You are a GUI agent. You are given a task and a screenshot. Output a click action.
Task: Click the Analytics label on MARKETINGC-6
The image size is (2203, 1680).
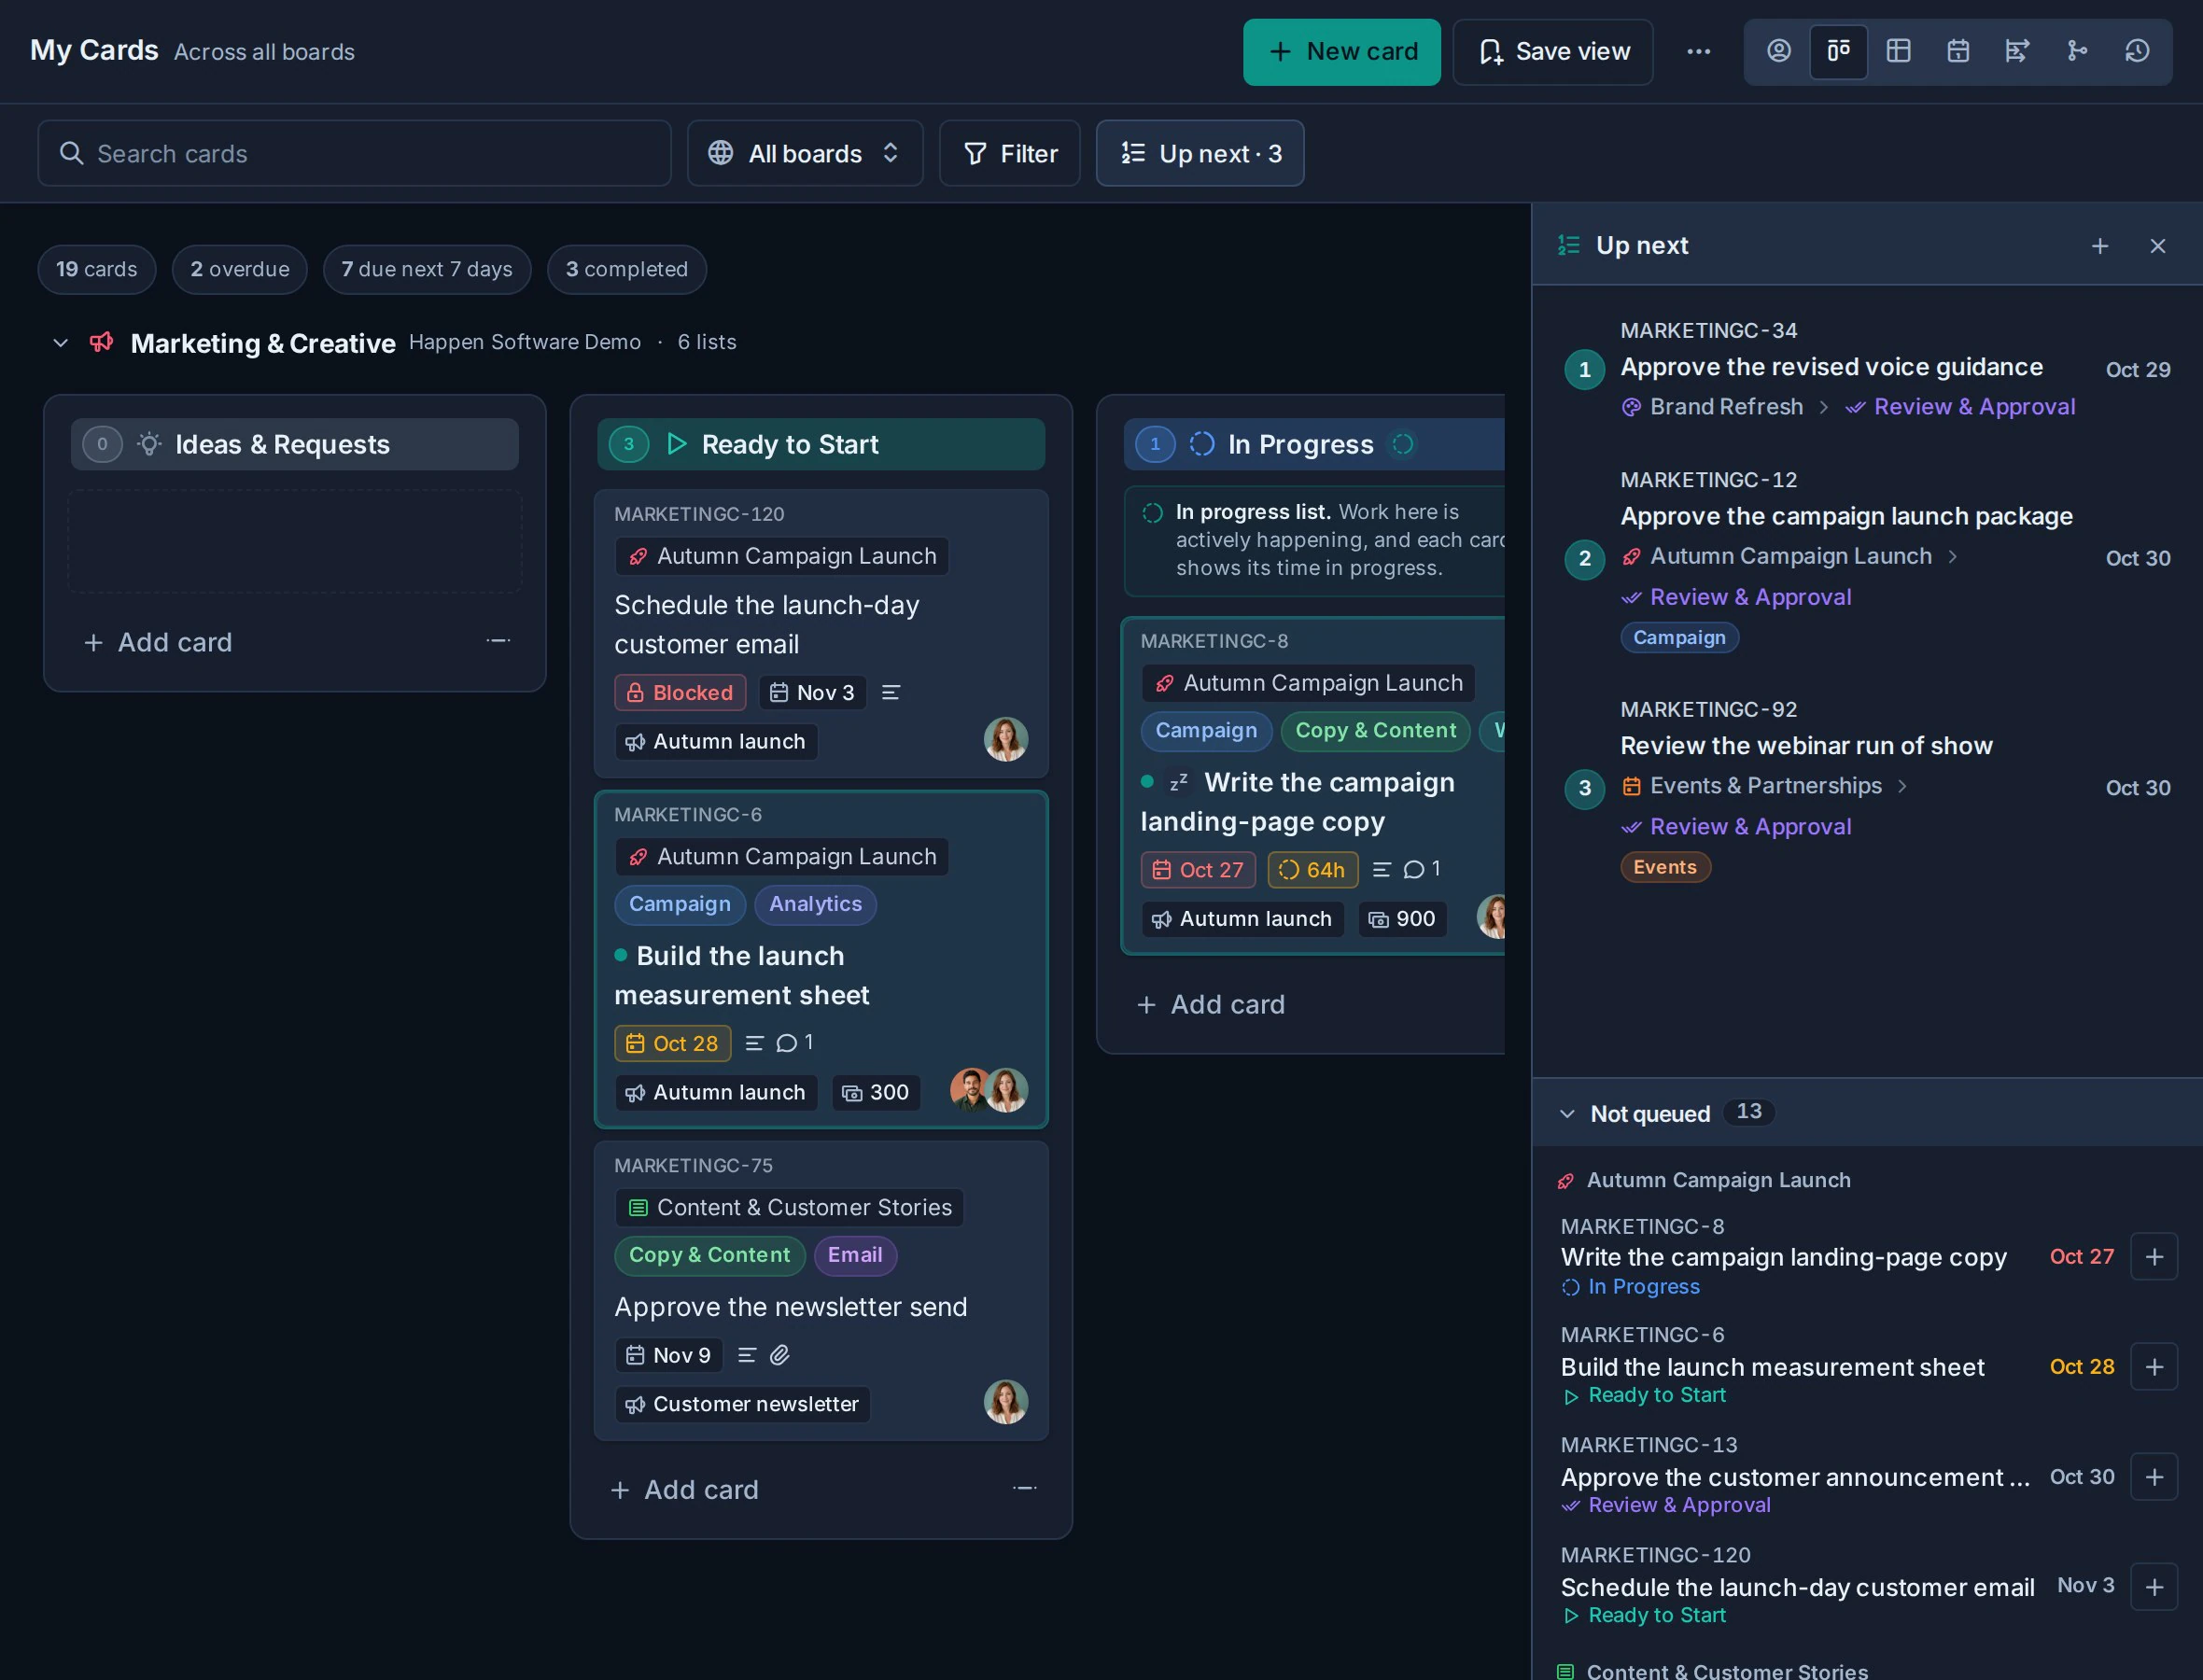(815, 904)
